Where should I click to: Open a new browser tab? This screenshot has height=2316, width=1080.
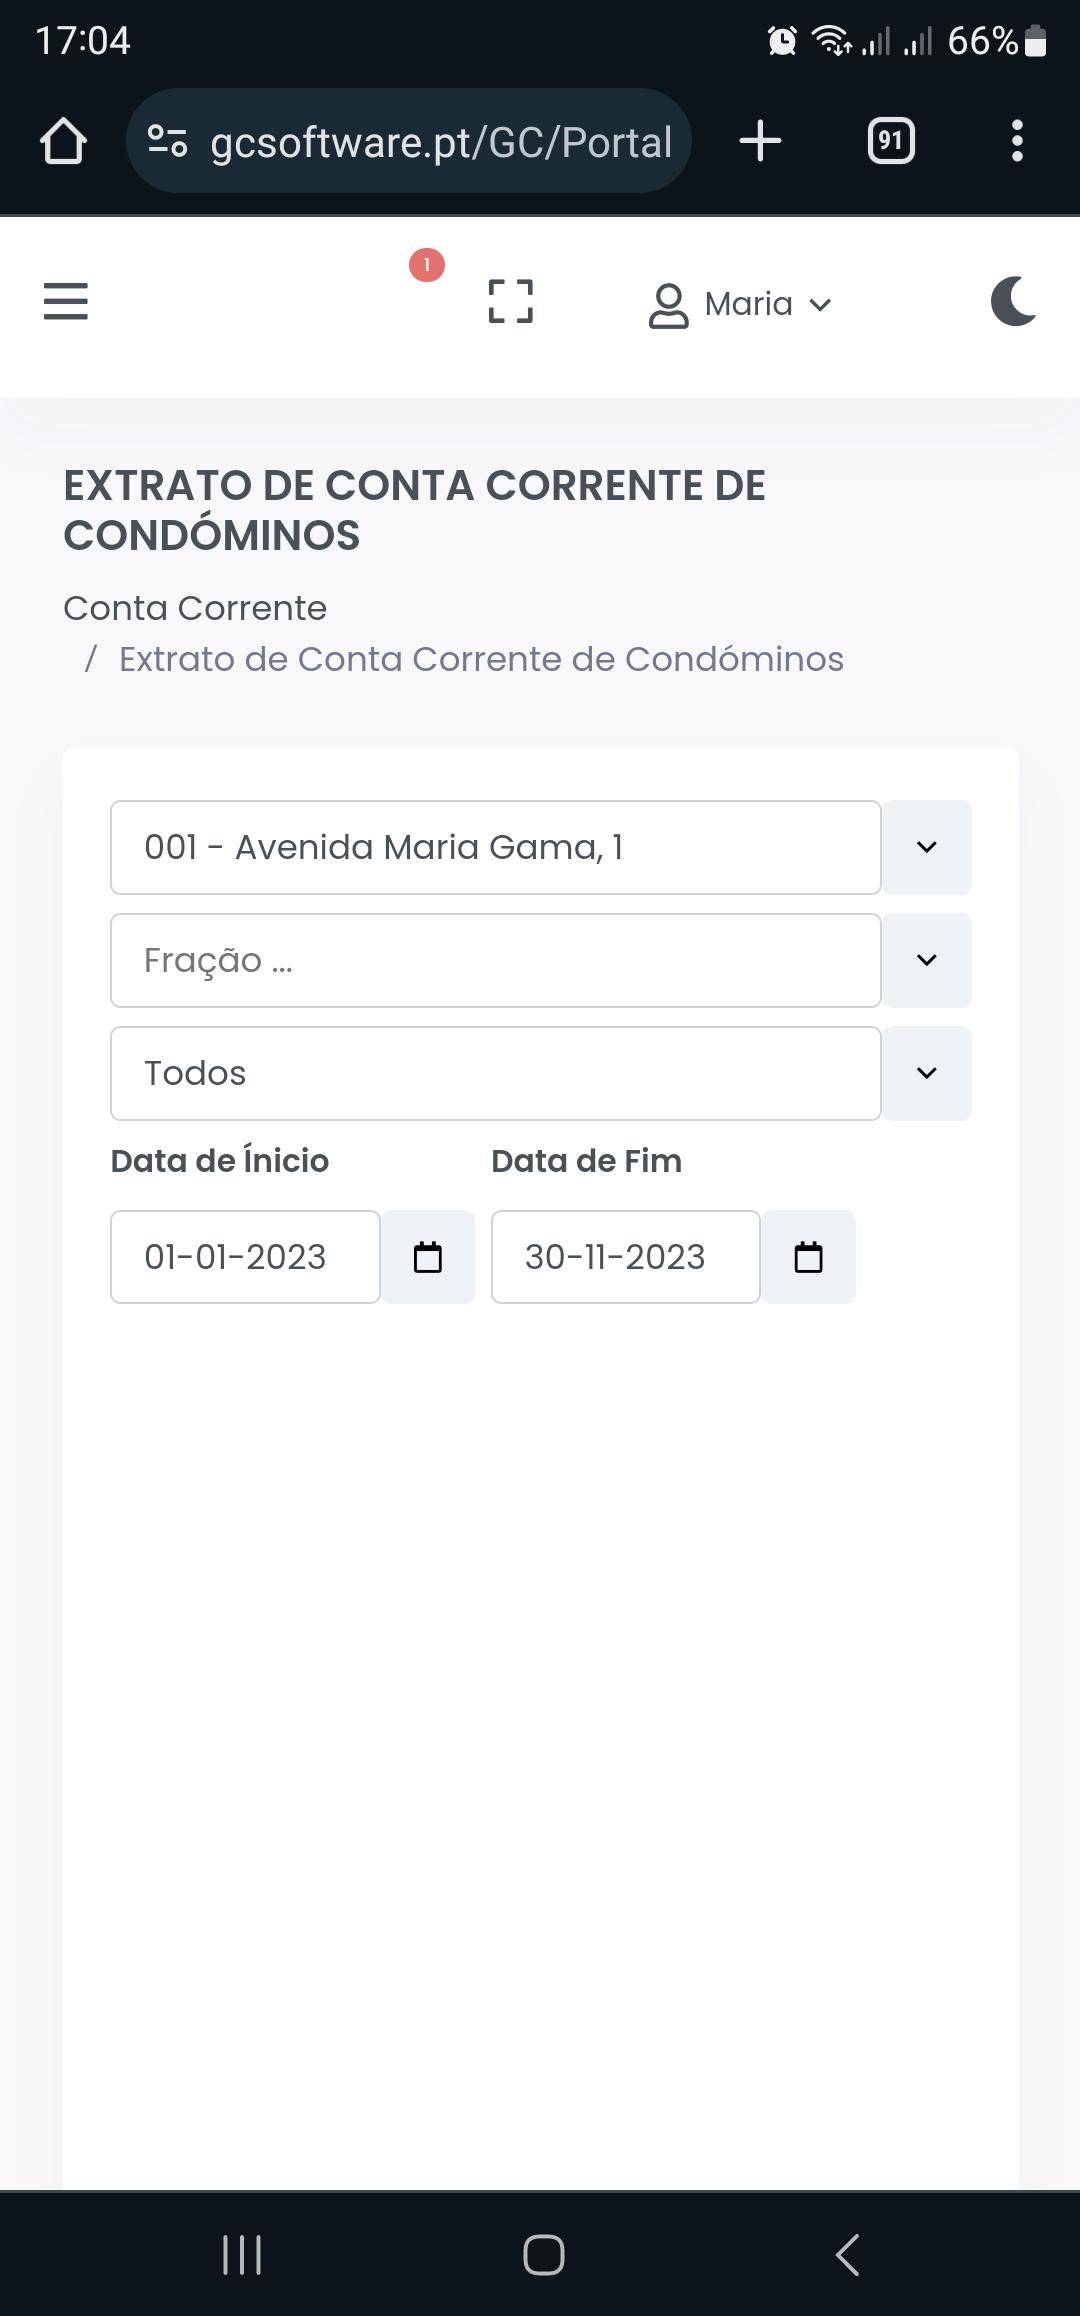point(760,140)
